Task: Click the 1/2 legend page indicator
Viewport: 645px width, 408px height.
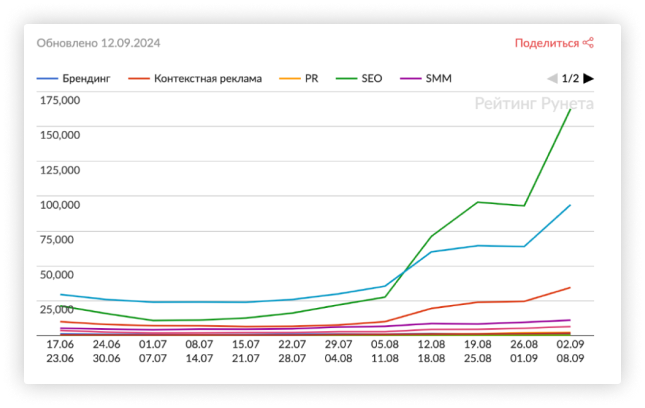Action: [x=570, y=78]
